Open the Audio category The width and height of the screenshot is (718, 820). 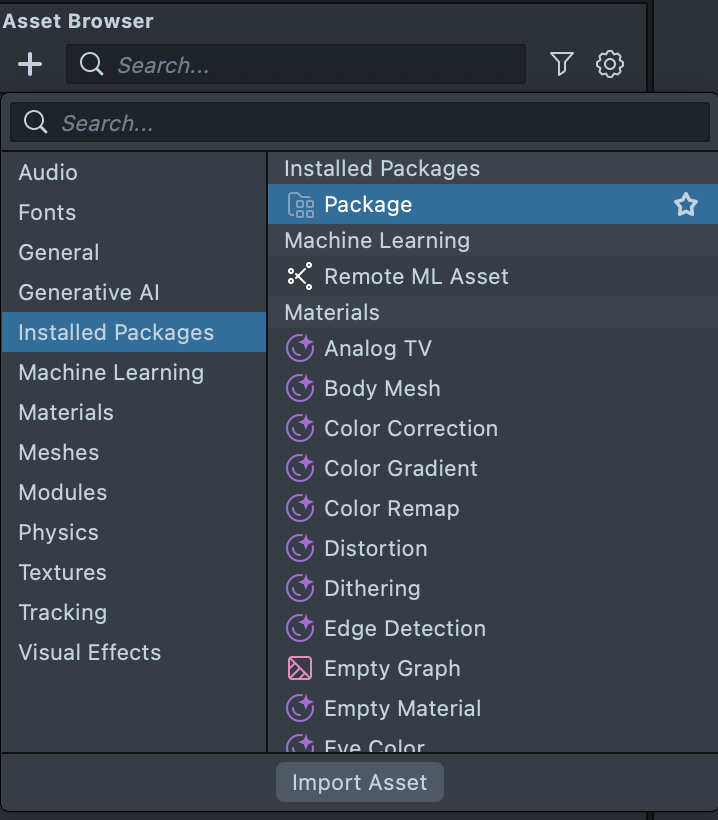point(48,173)
